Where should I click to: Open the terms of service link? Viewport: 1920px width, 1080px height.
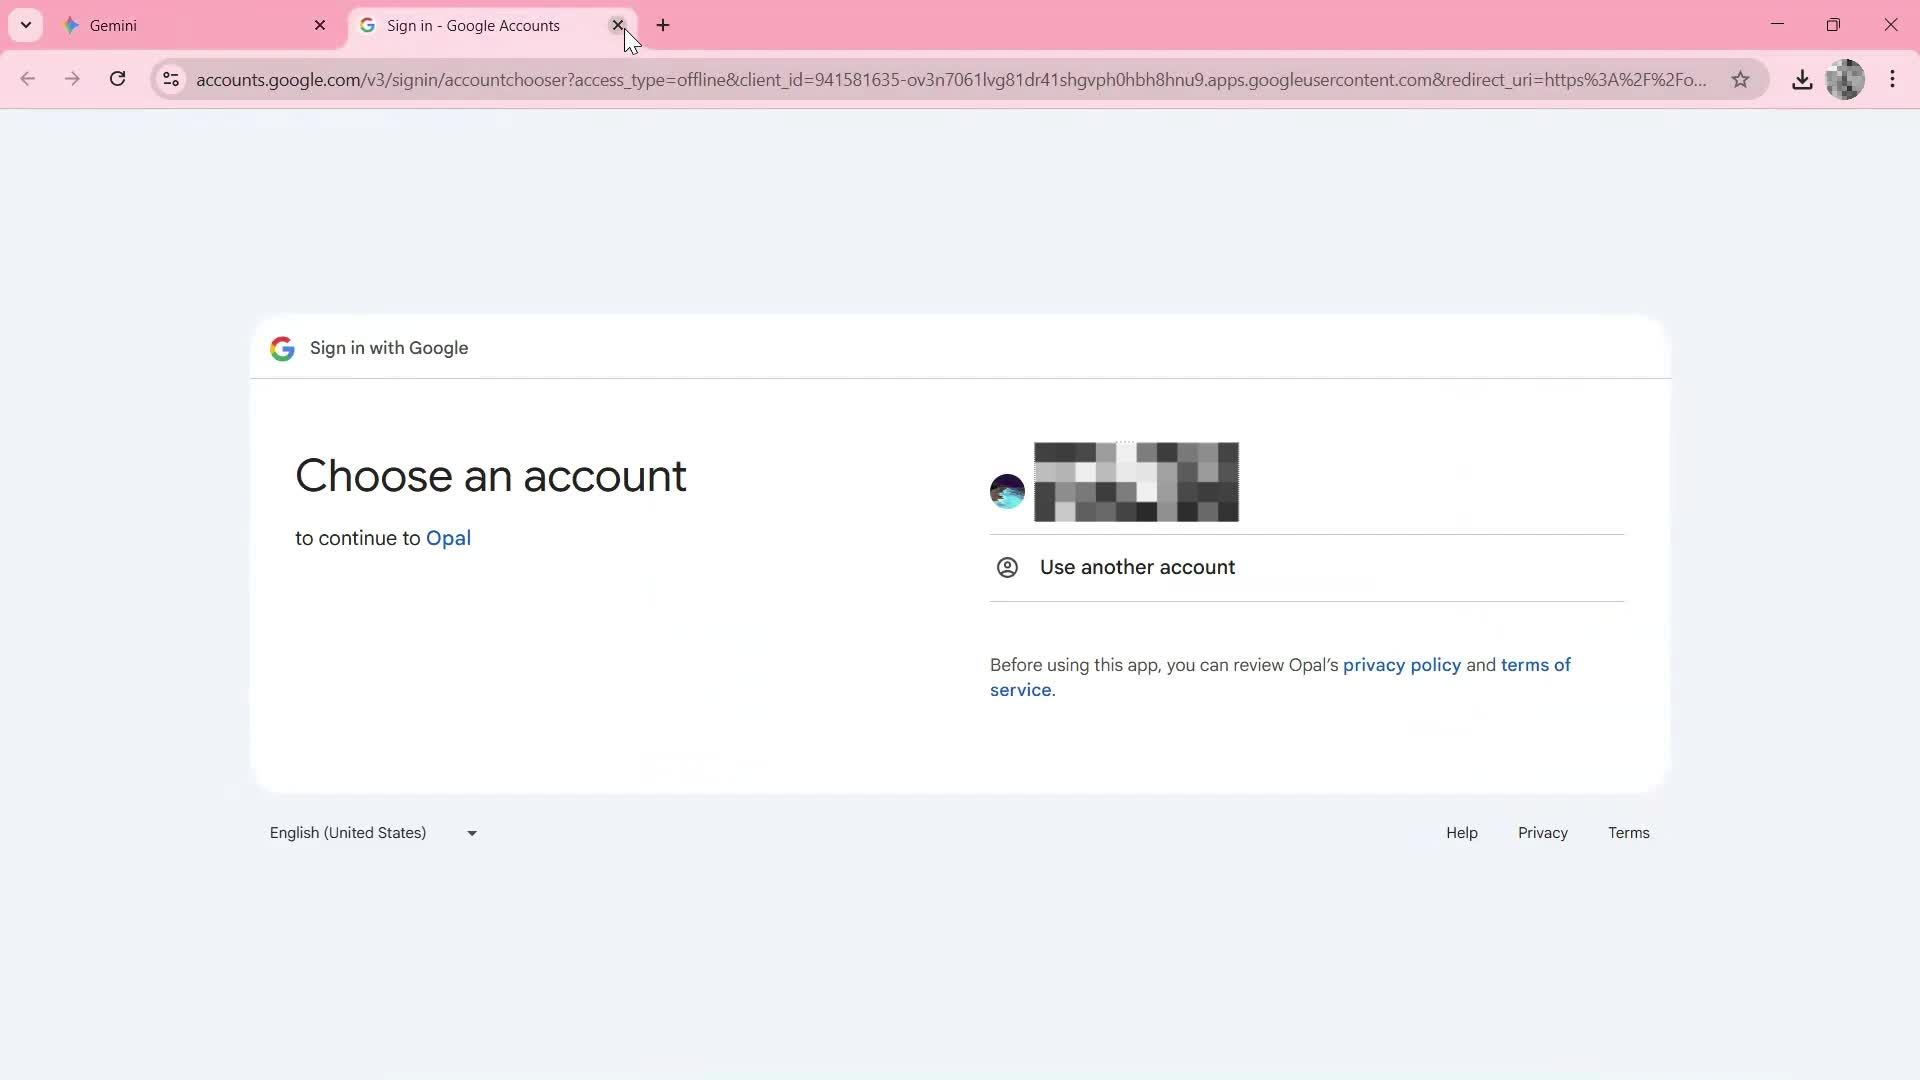[1535, 665]
